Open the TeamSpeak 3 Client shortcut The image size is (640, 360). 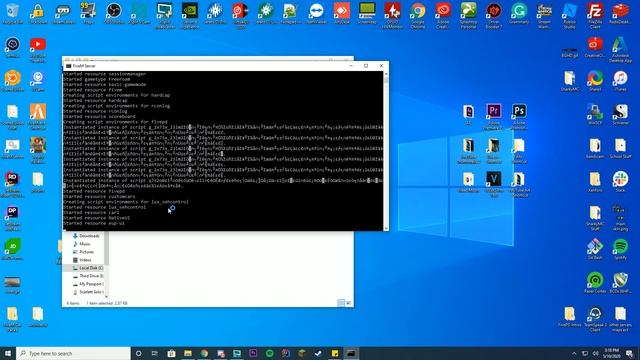[595, 318]
